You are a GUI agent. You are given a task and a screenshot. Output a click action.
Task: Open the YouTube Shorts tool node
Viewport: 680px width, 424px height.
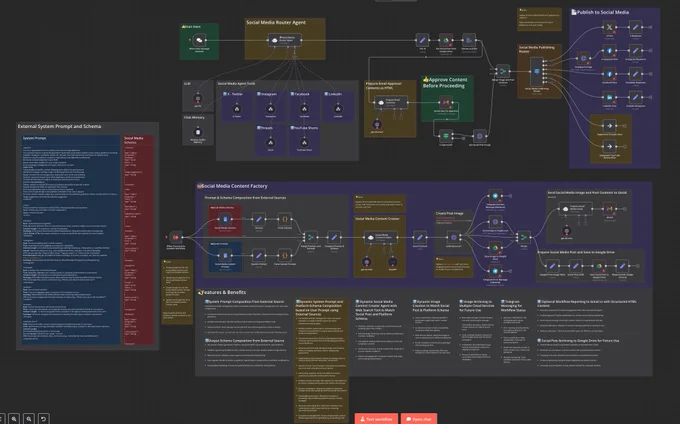pyautogui.click(x=304, y=142)
